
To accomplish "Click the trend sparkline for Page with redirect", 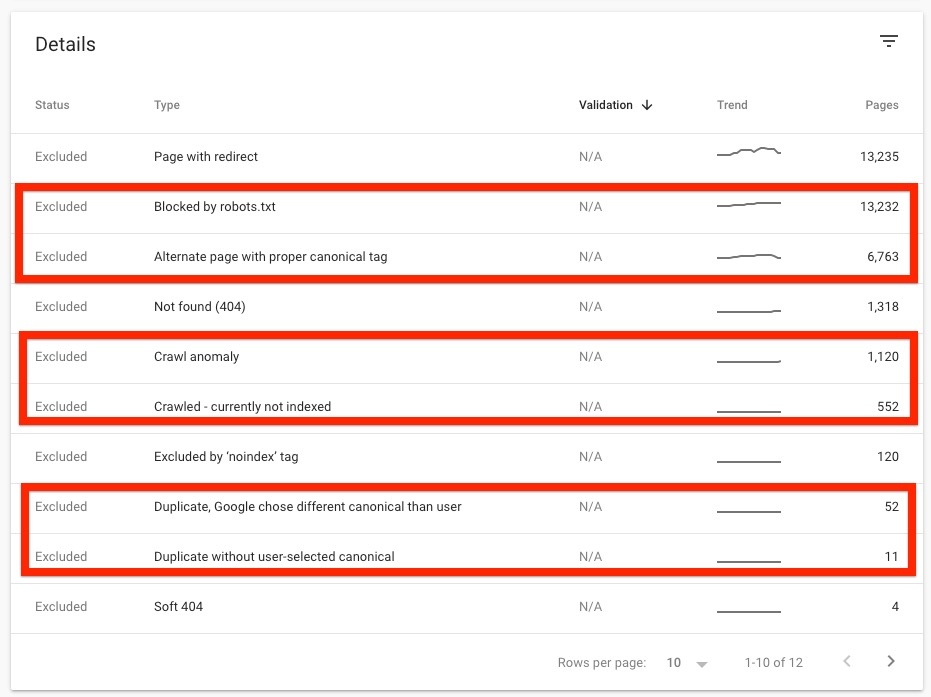I will click(x=749, y=151).
